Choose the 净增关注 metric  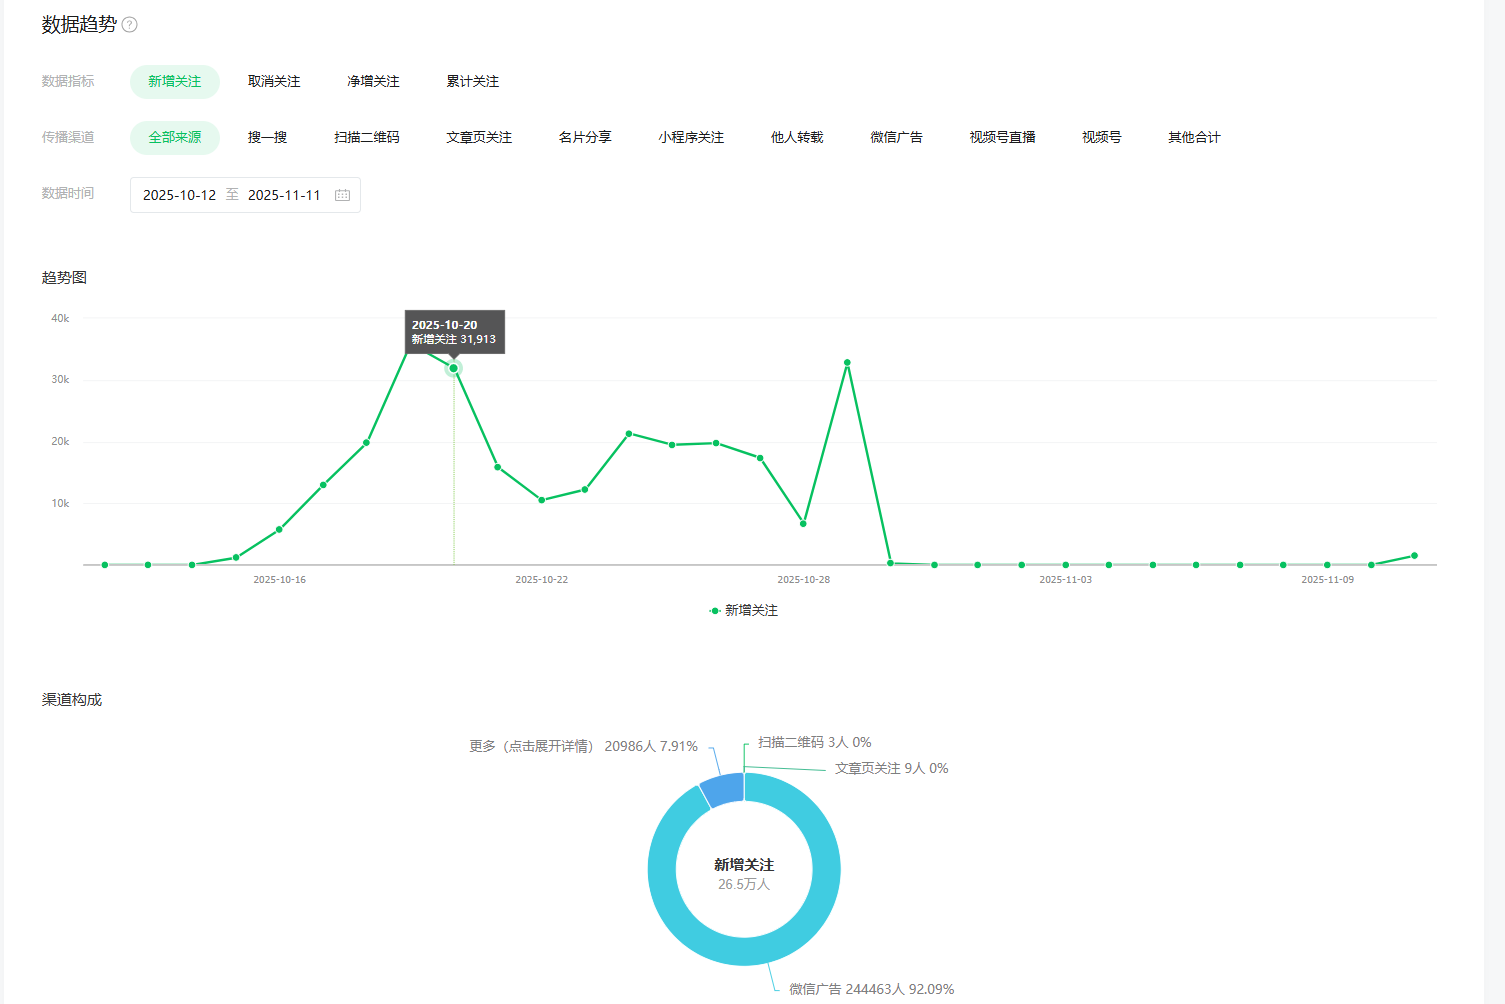click(373, 82)
